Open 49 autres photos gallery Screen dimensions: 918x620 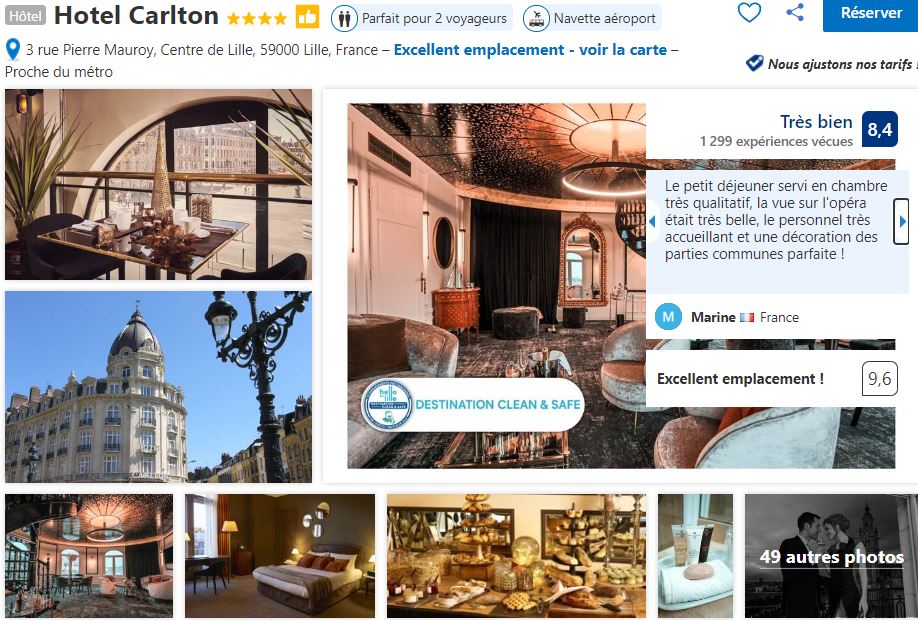tap(831, 556)
